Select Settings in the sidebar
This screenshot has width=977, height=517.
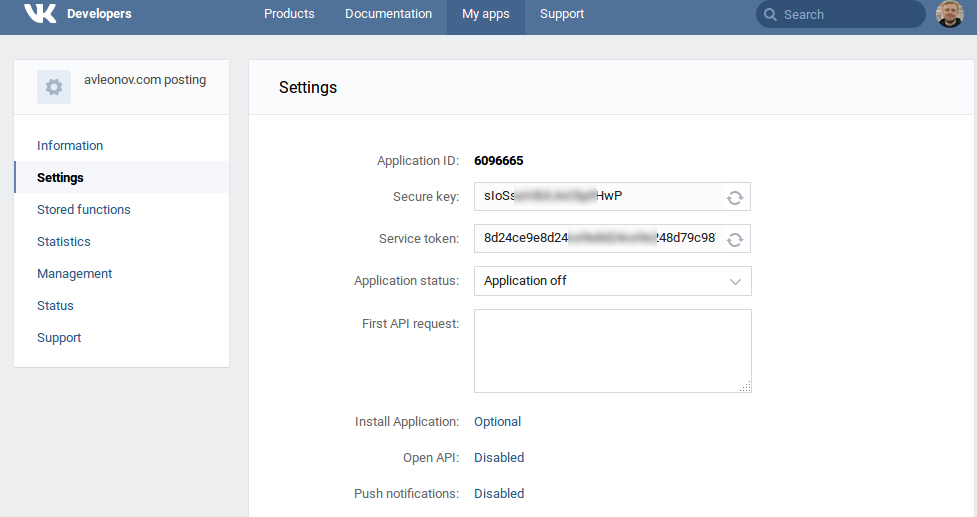pyautogui.click(x=122, y=178)
